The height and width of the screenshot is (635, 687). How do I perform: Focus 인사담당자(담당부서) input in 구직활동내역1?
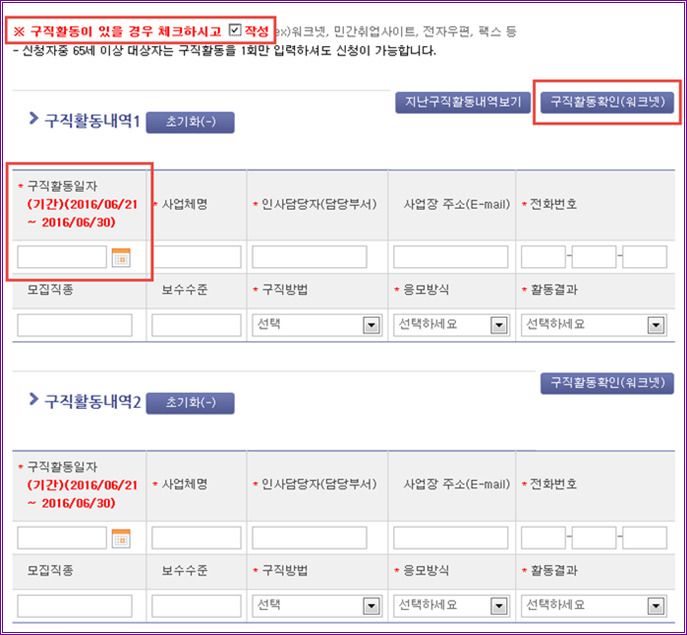[309, 257]
